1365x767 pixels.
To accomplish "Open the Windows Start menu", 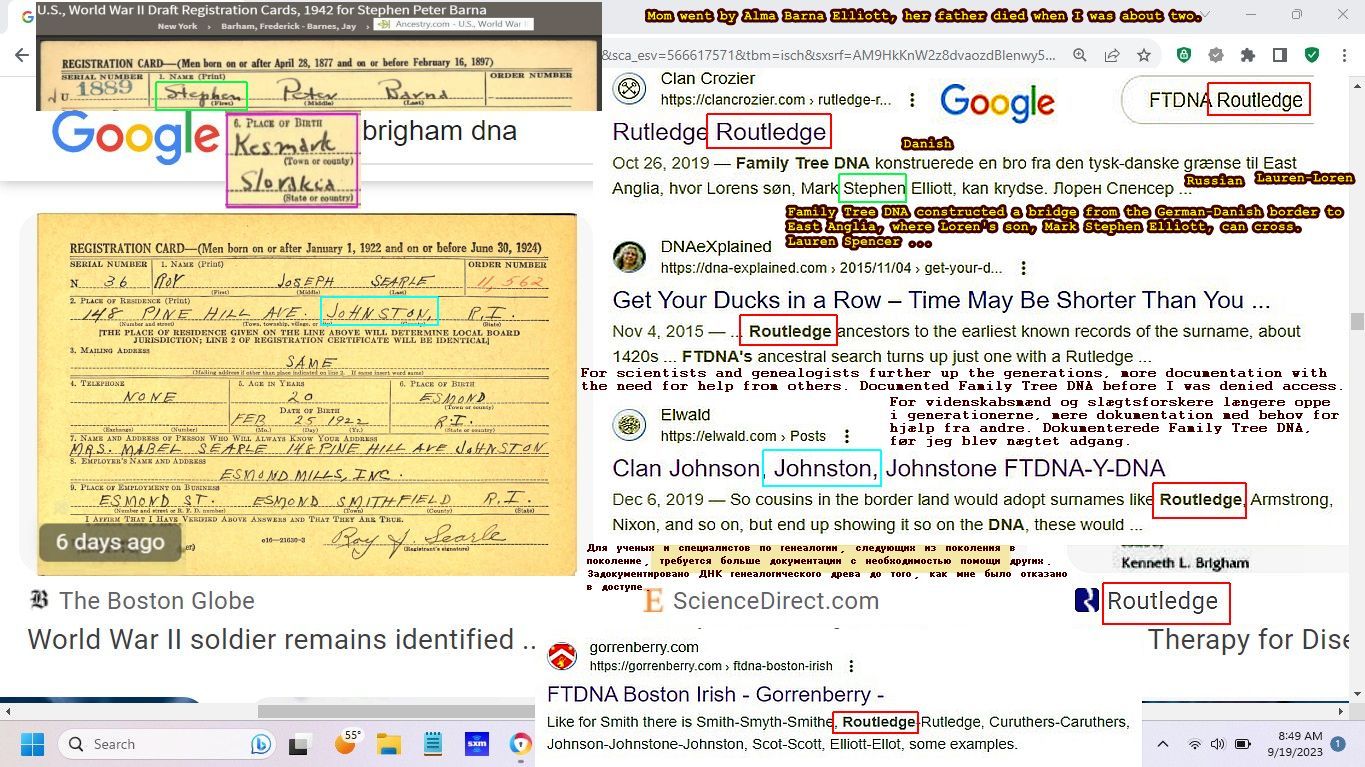I will (32, 744).
